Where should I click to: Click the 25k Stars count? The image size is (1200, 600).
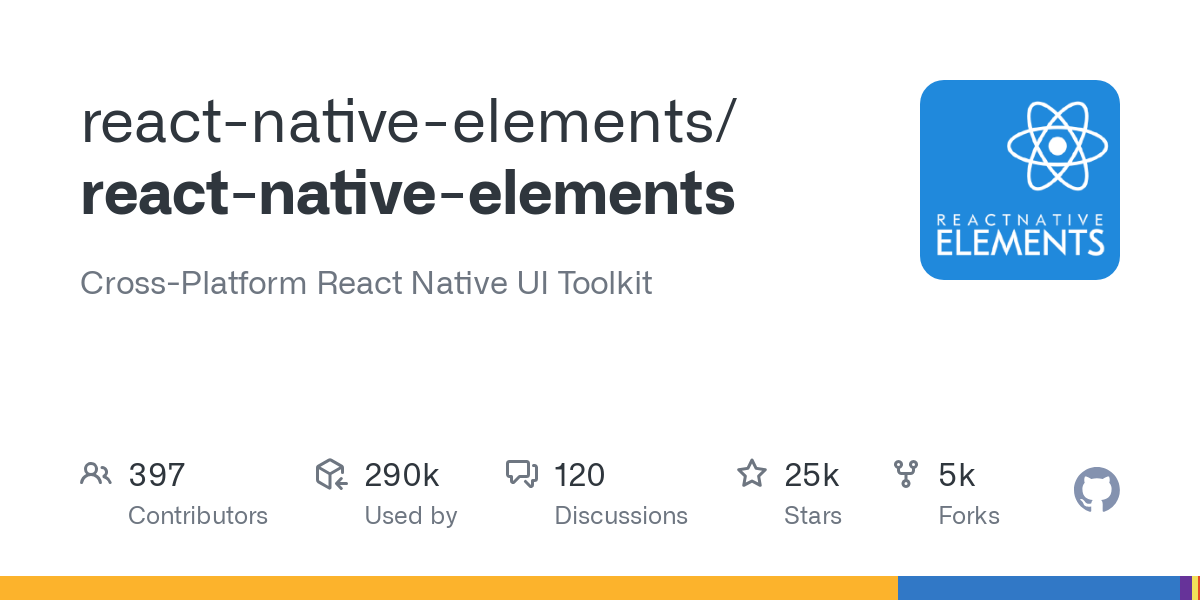coord(811,475)
